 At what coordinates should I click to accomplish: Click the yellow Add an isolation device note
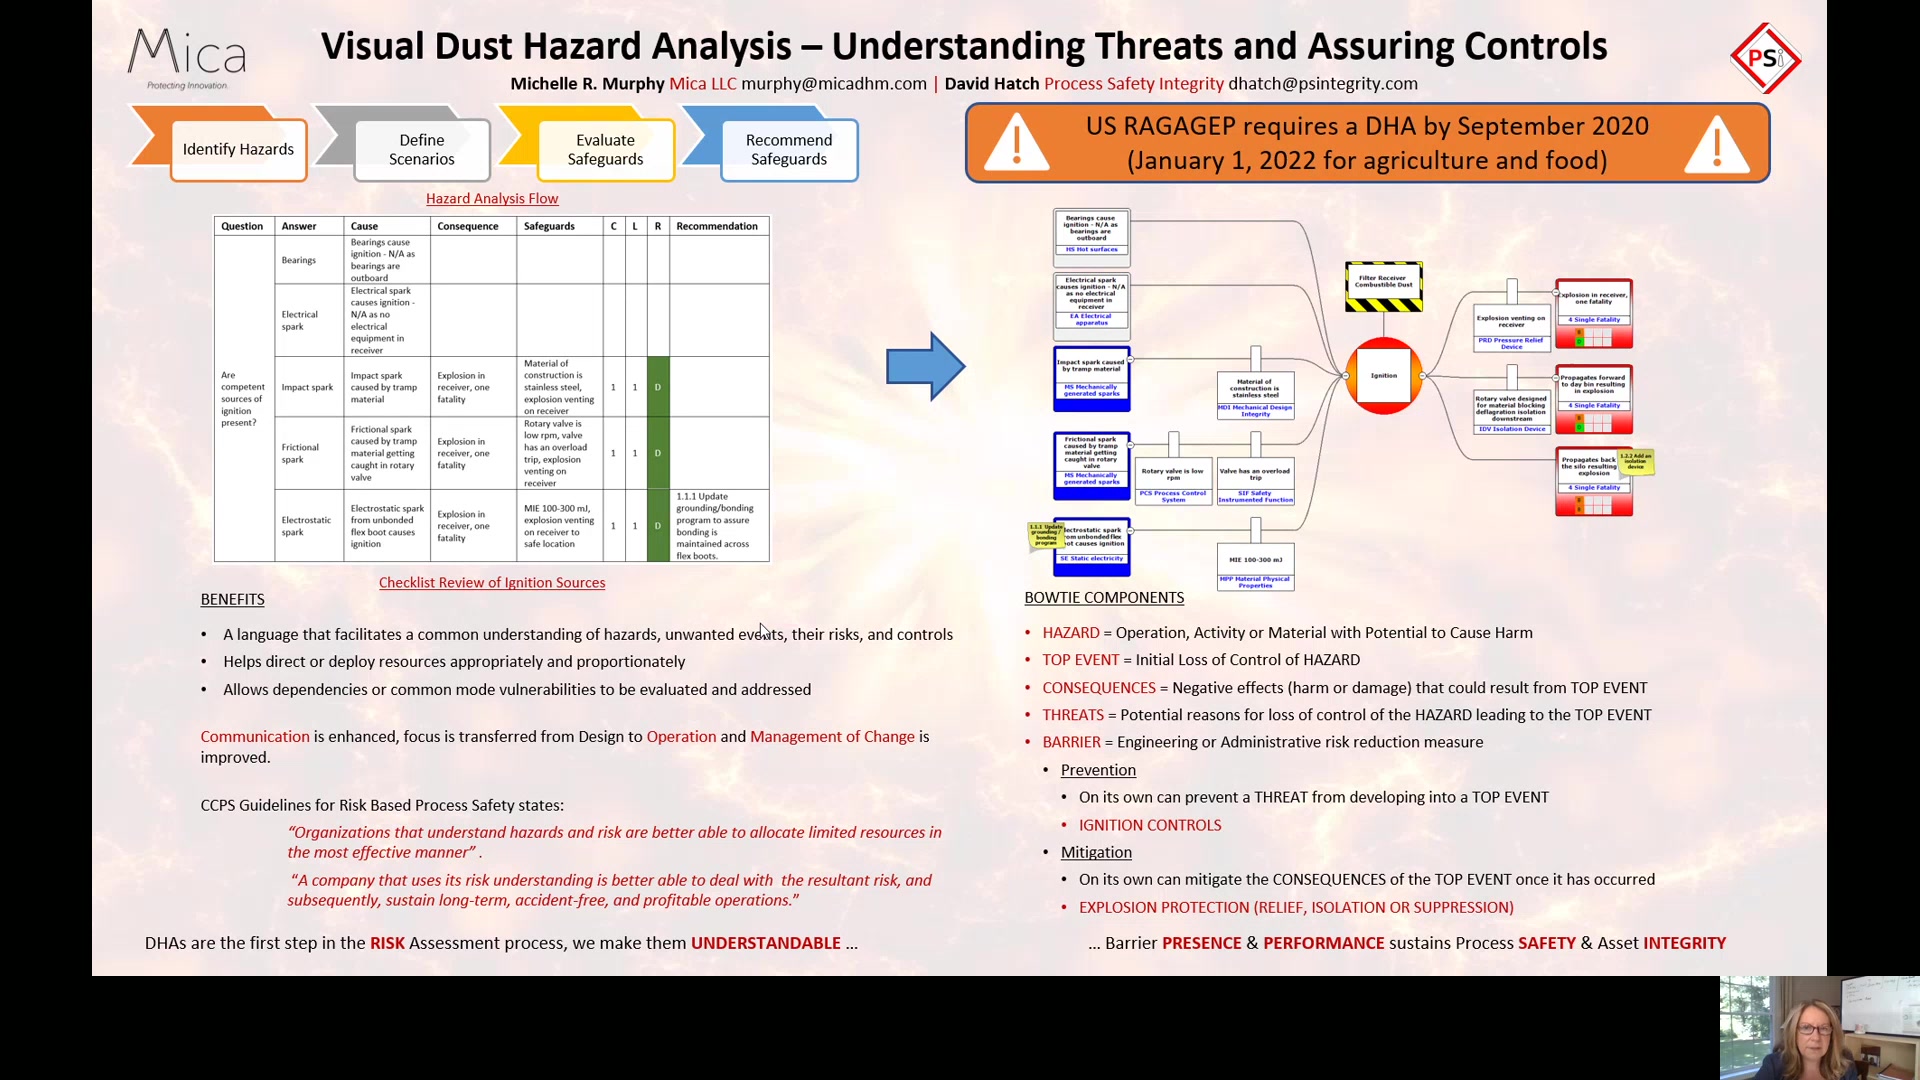pos(1636,461)
